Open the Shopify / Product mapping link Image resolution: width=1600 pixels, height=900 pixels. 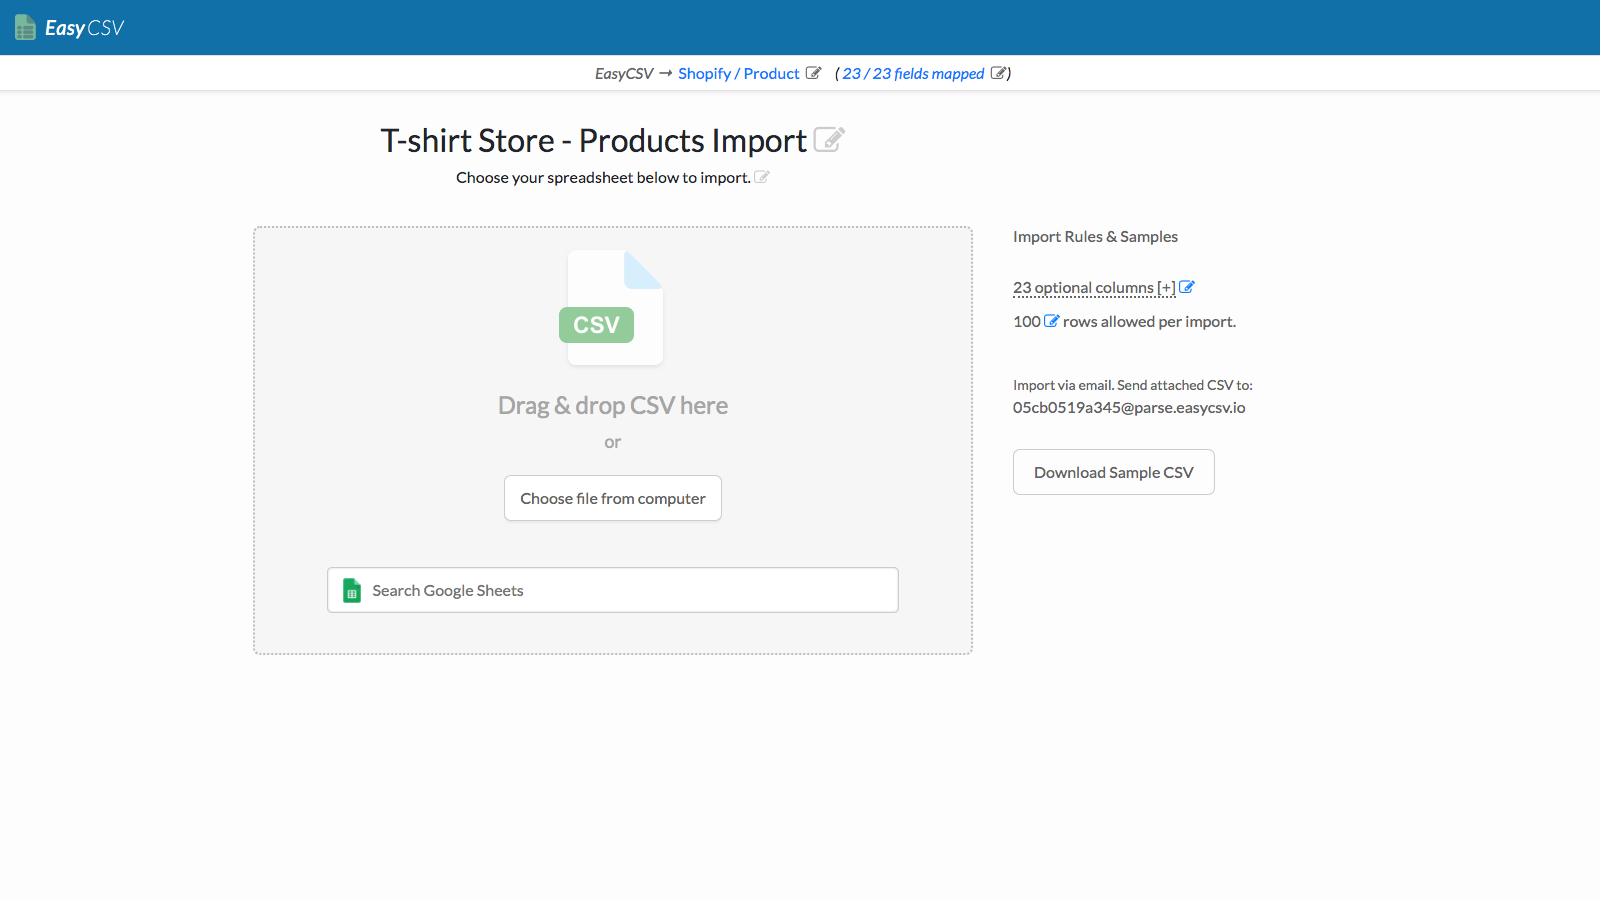tap(738, 73)
